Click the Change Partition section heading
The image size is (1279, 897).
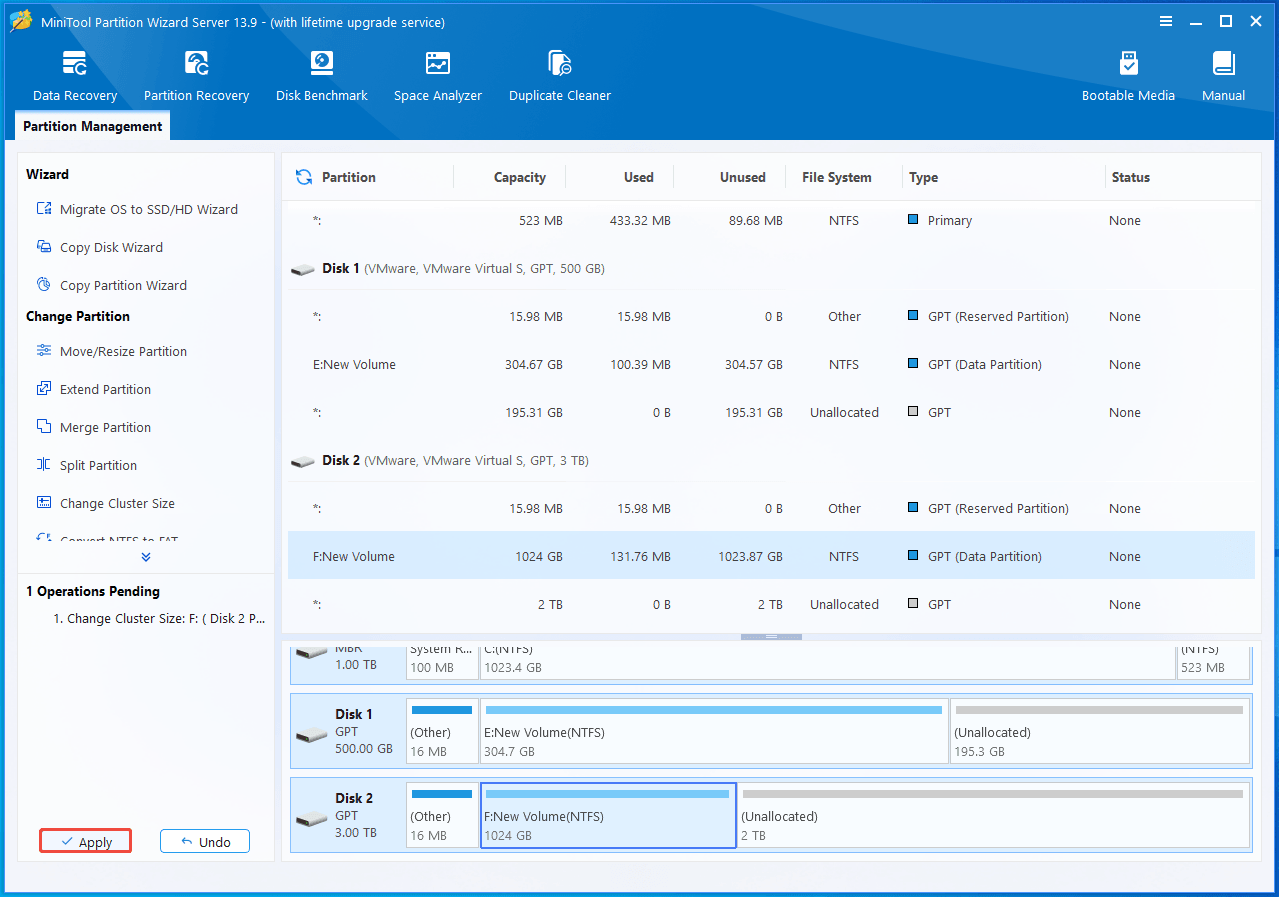[x=78, y=316]
